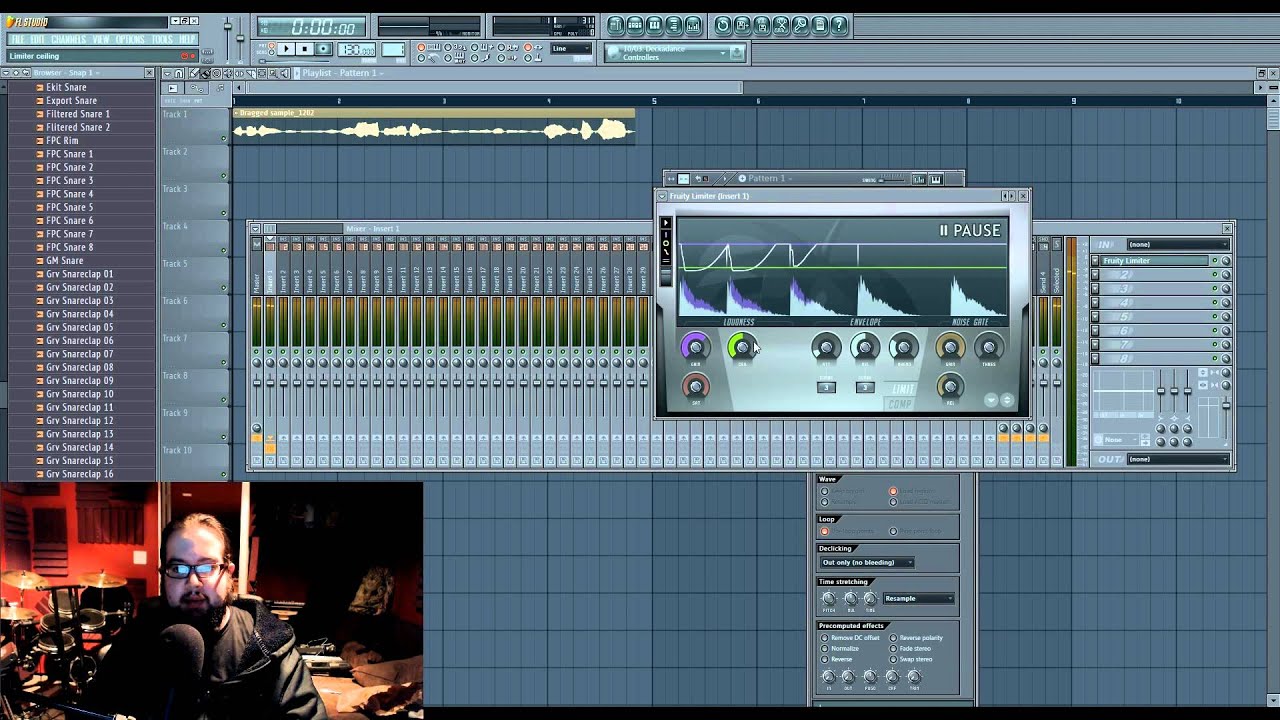Enable the Normalize option

click(840, 649)
